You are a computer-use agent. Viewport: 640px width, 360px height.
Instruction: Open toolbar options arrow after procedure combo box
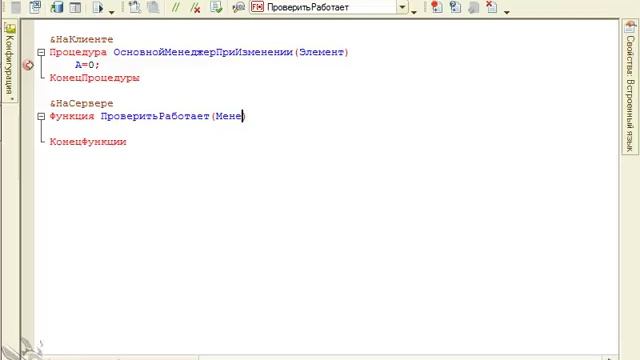pos(414,12)
